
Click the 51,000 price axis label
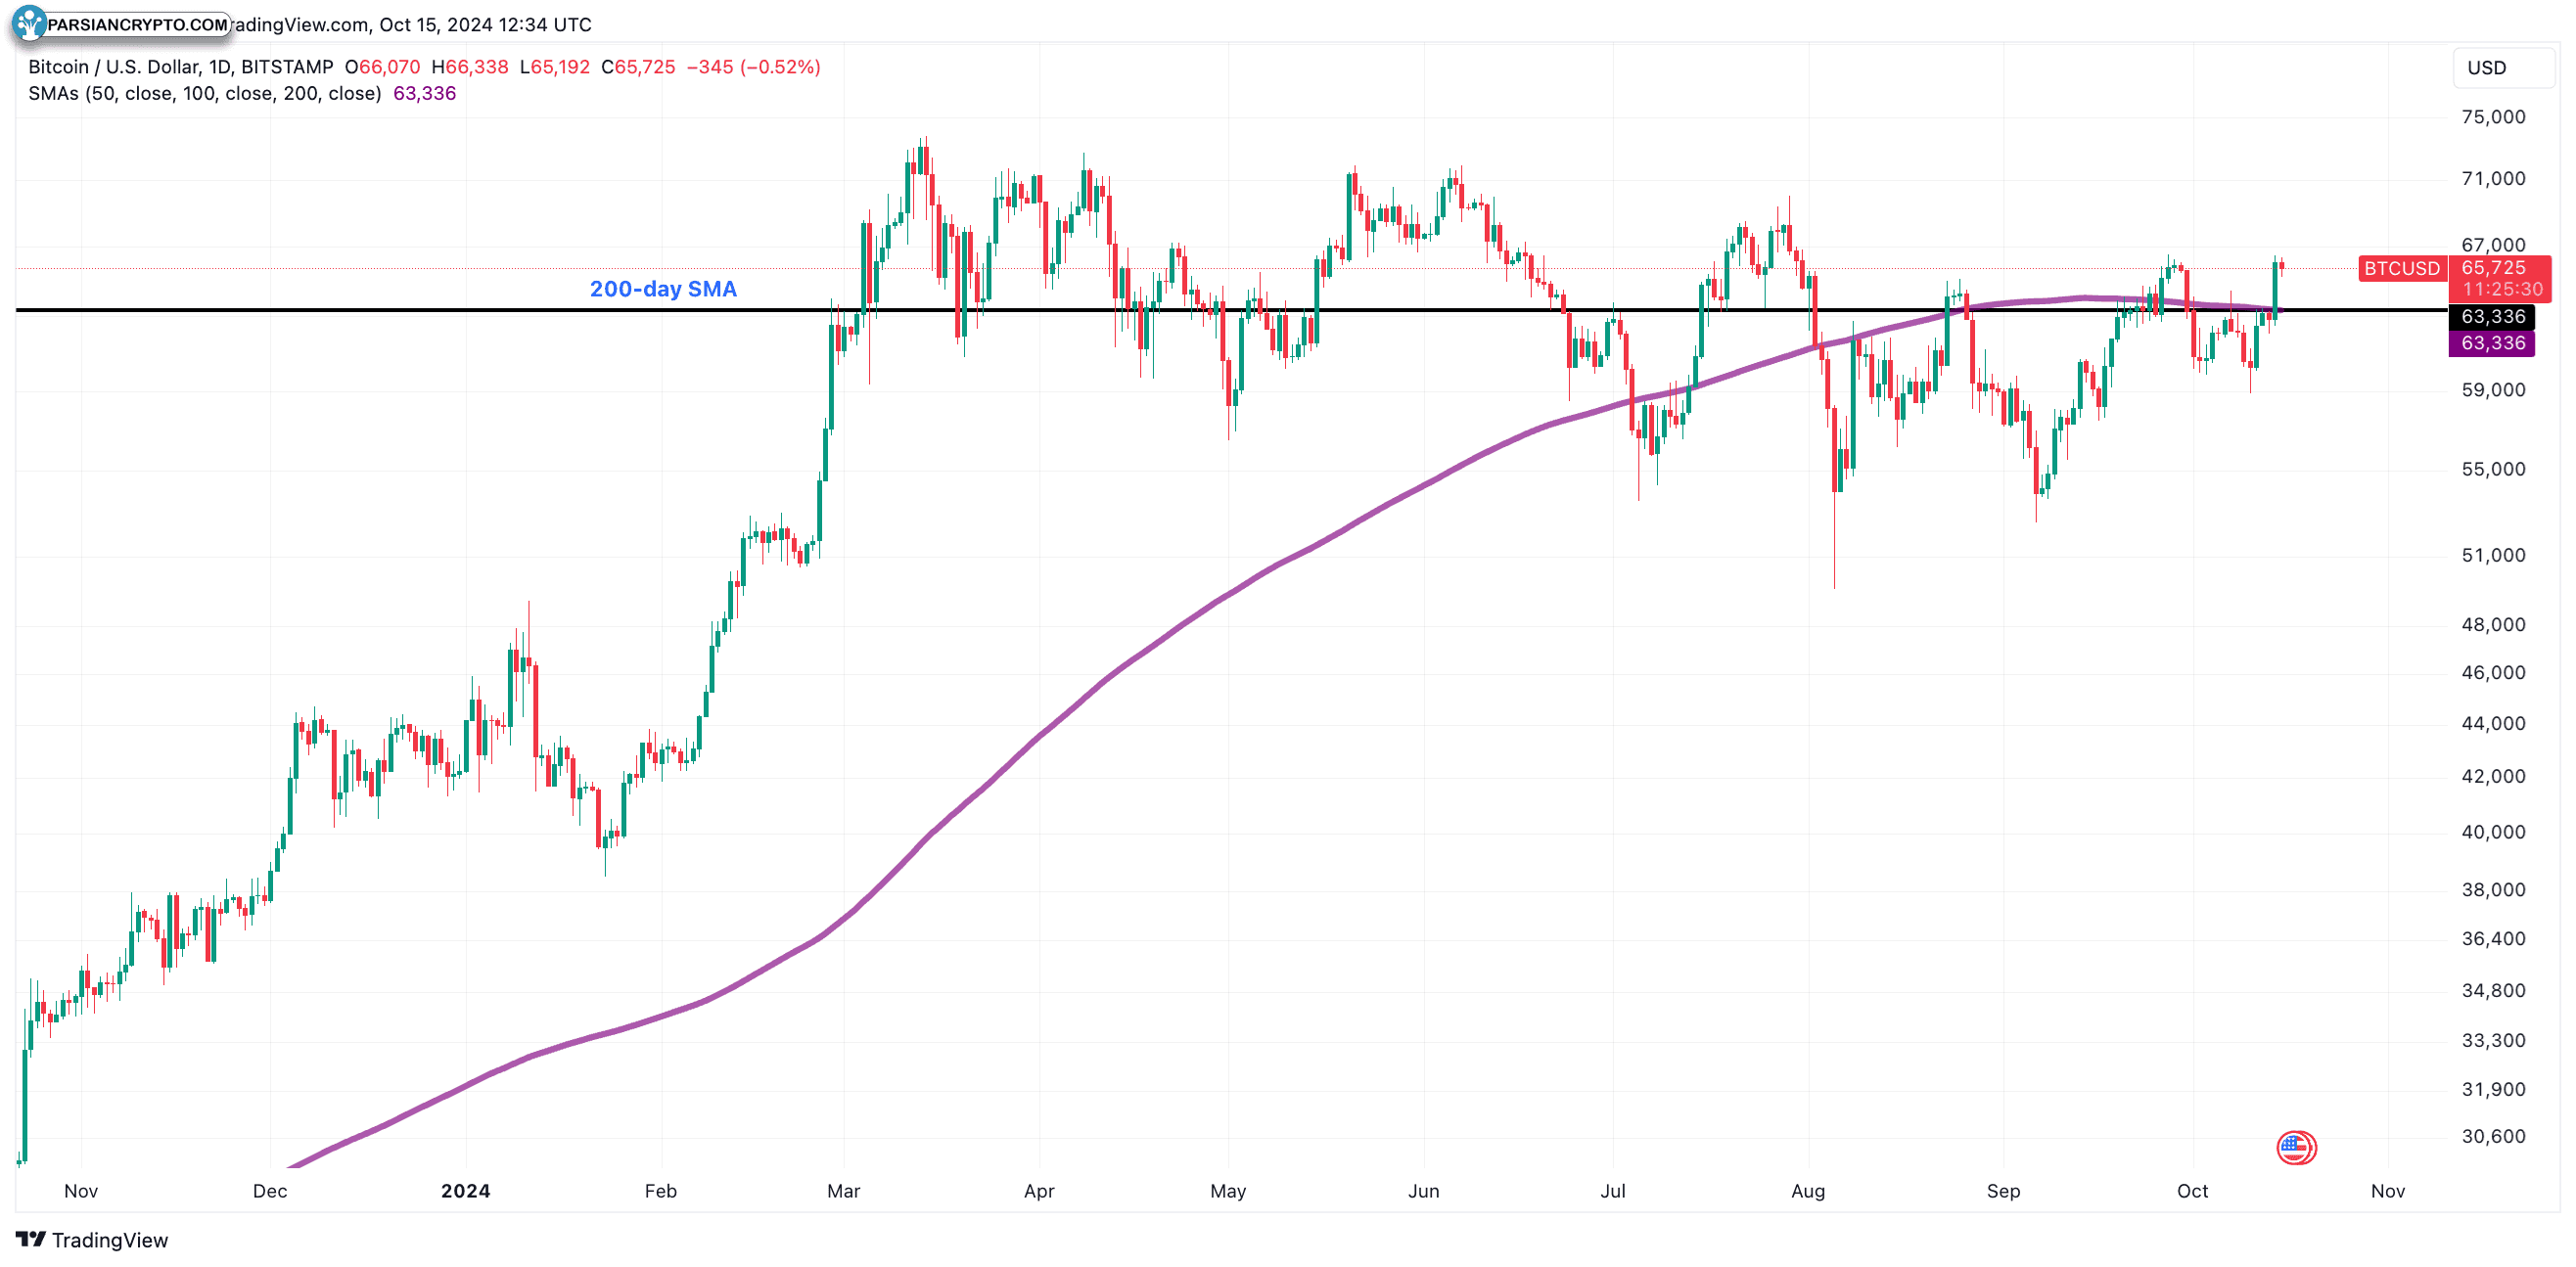[x=2493, y=555]
